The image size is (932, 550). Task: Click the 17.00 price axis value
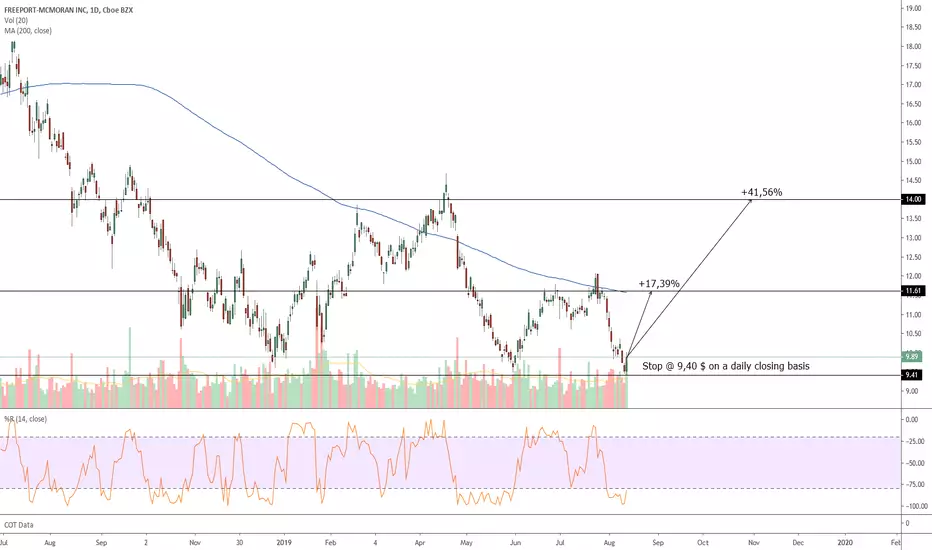[x=914, y=85]
